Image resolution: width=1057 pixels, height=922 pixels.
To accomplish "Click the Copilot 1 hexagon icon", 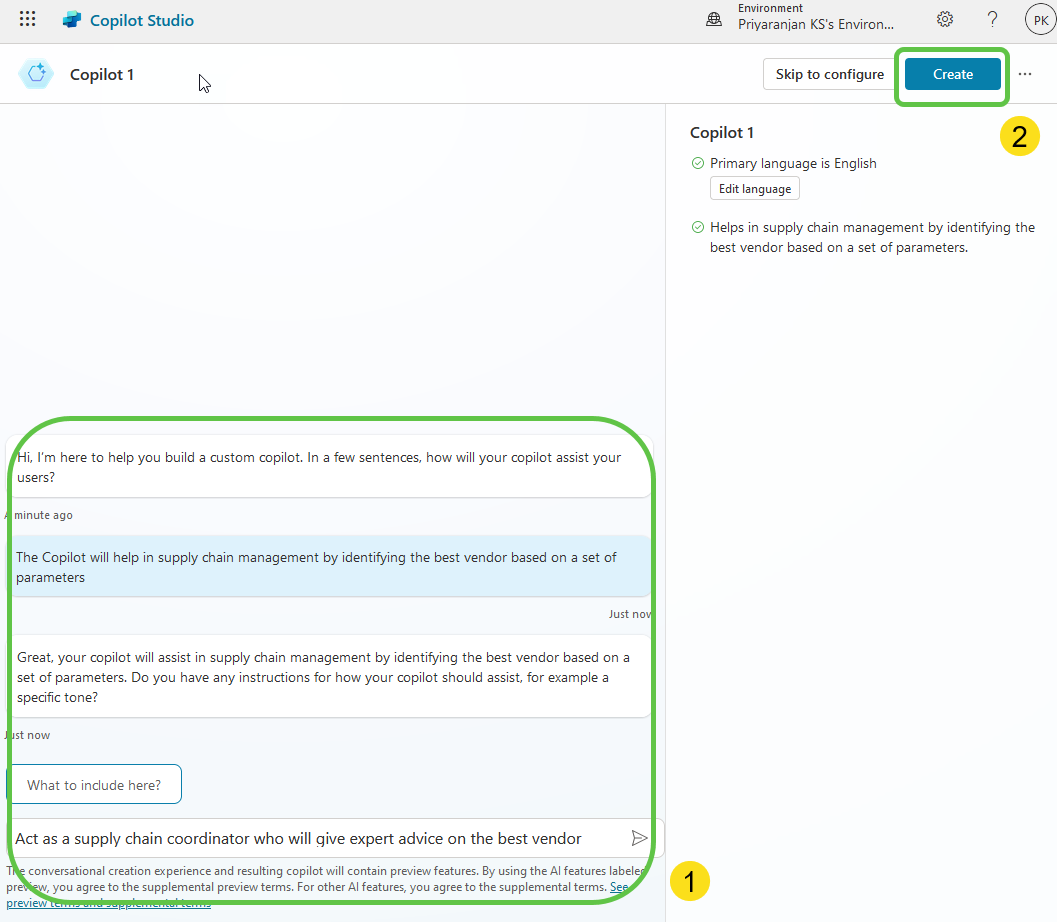I will click(37, 74).
